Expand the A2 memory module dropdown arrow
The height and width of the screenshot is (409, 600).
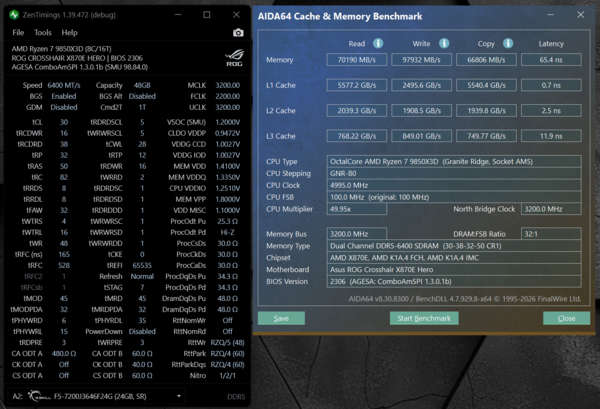point(179,396)
